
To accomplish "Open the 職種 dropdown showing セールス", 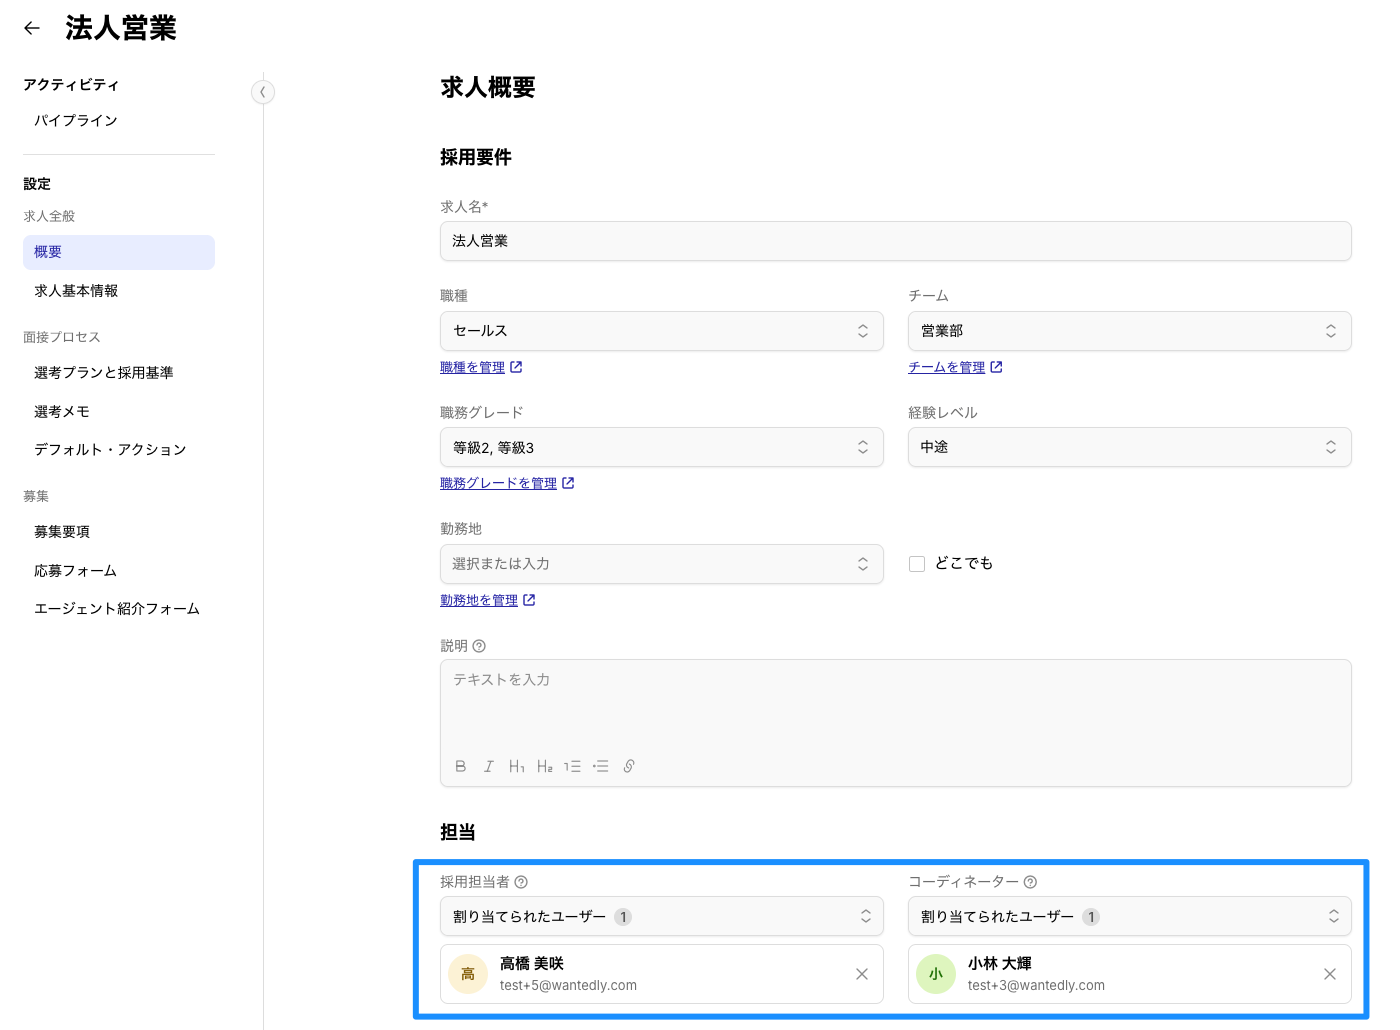I will pyautogui.click(x=661, y=331).
